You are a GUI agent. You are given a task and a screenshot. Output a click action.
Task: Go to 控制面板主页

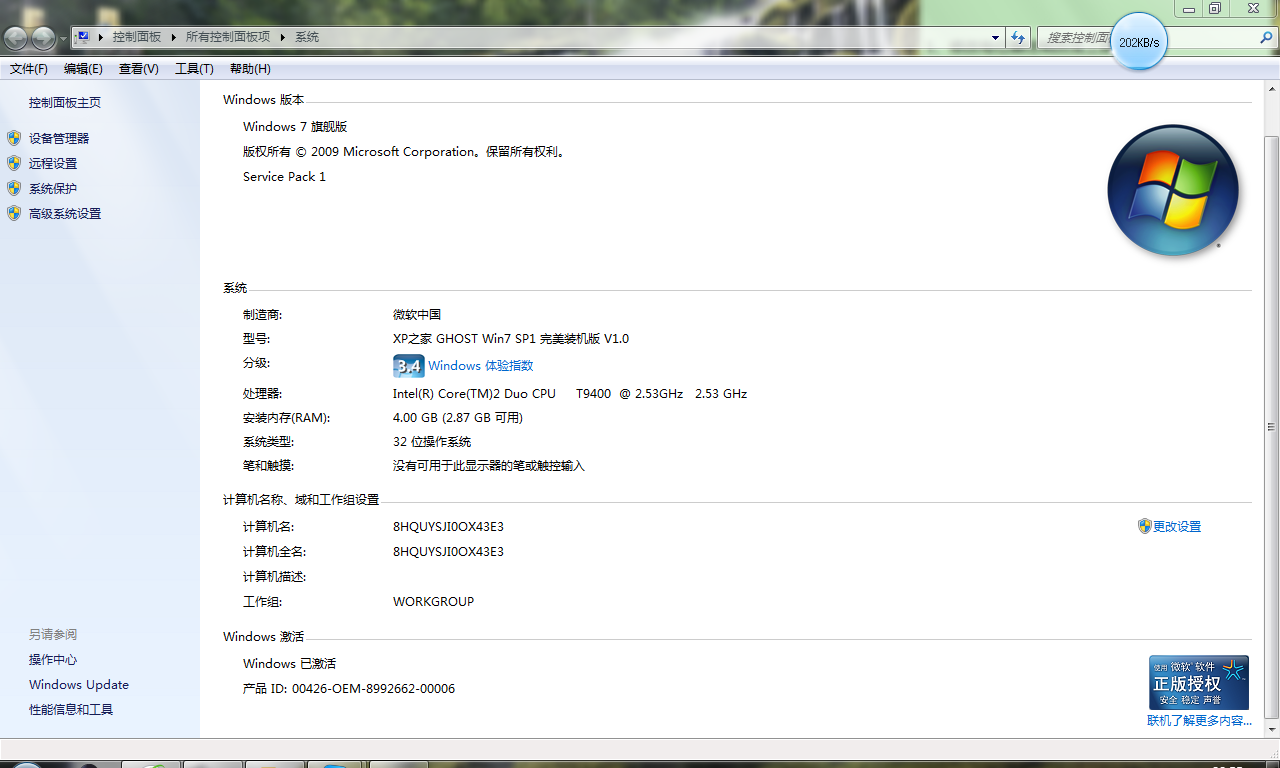coord(65,103)
